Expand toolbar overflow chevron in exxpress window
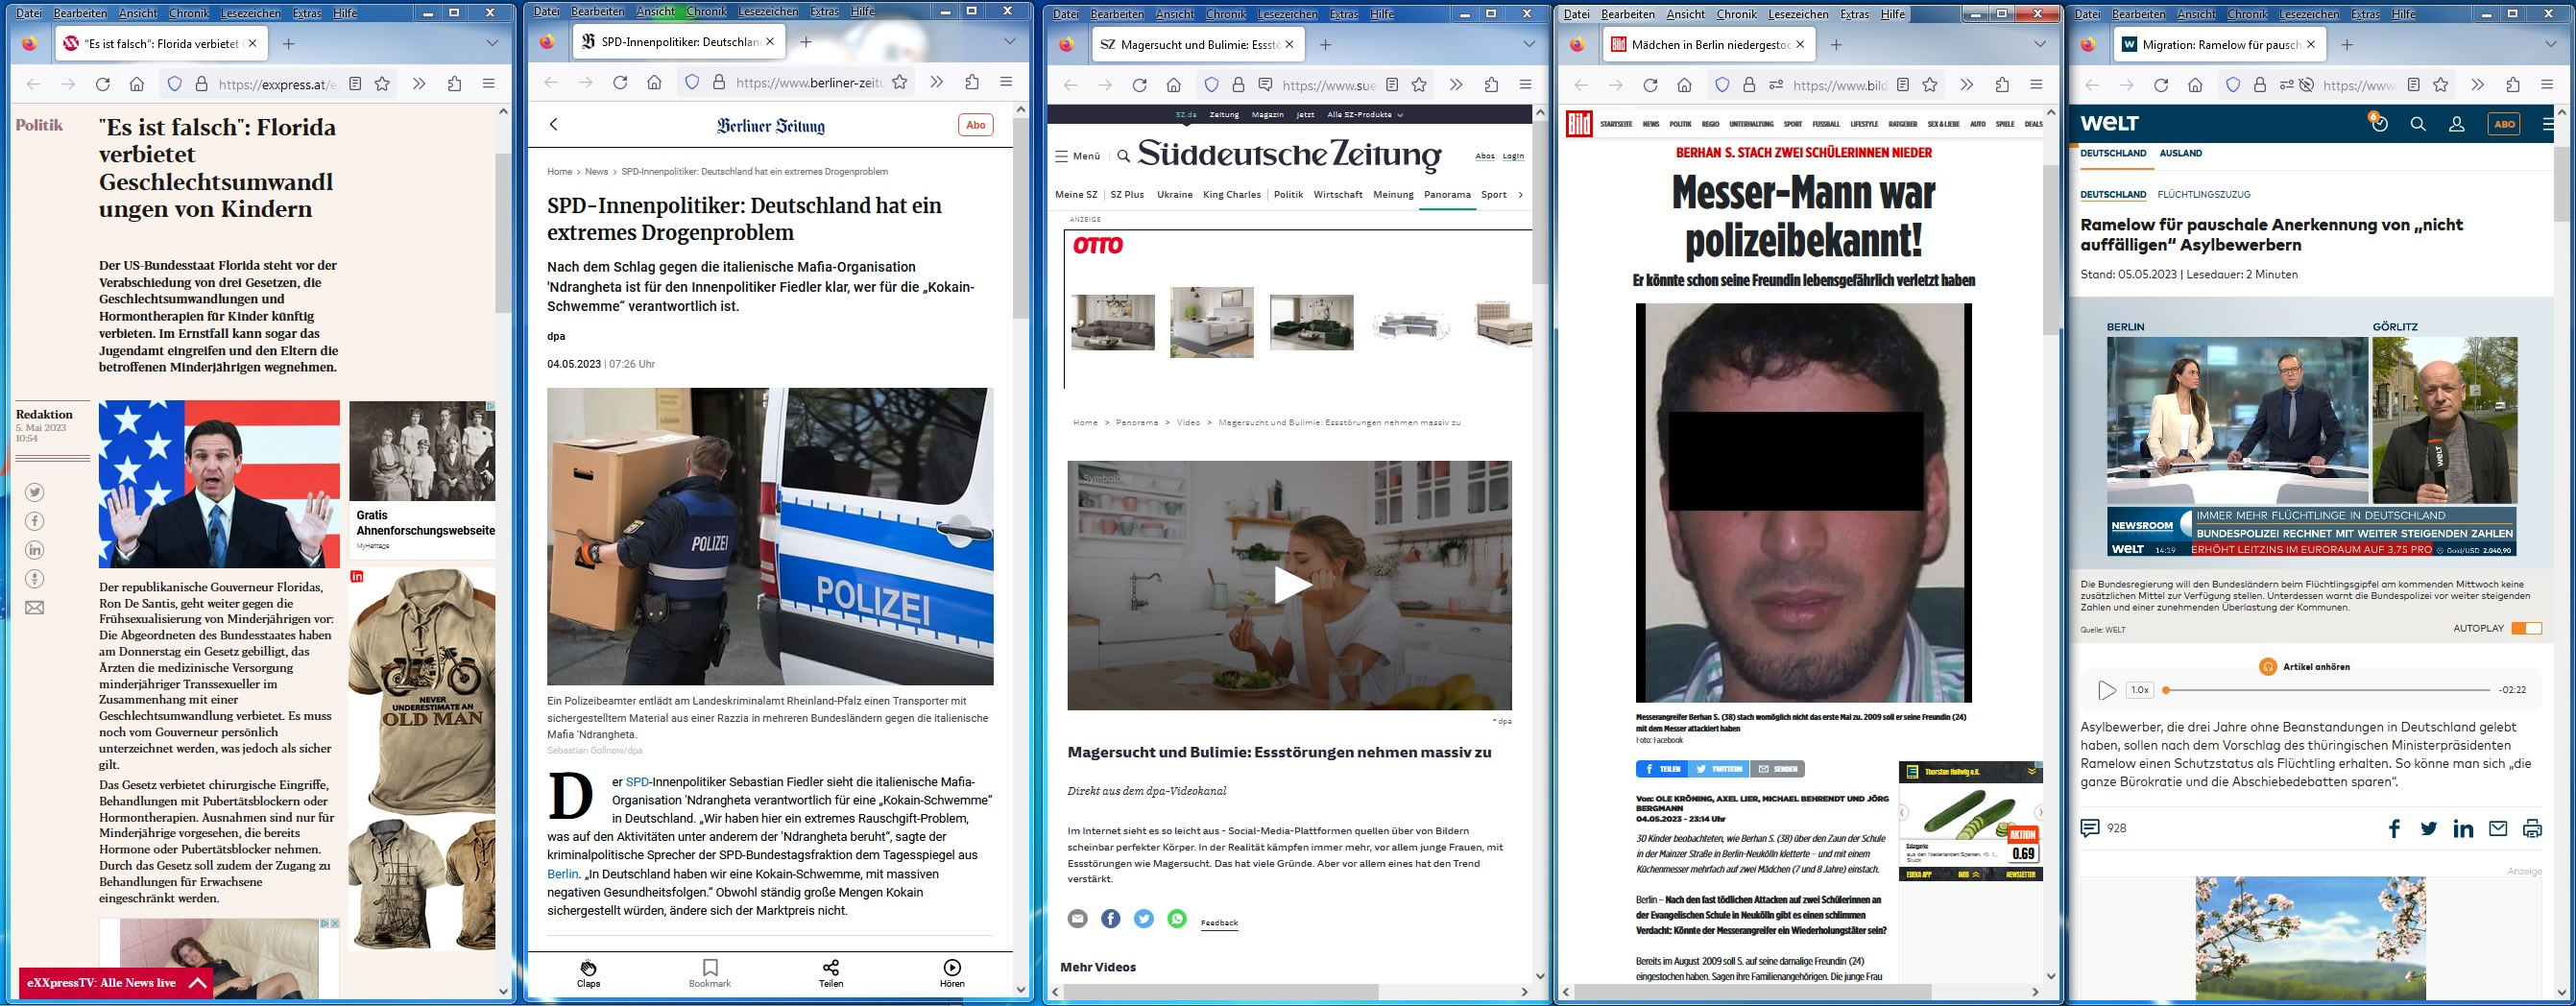2576x1006 pixels. pos(419,85)
